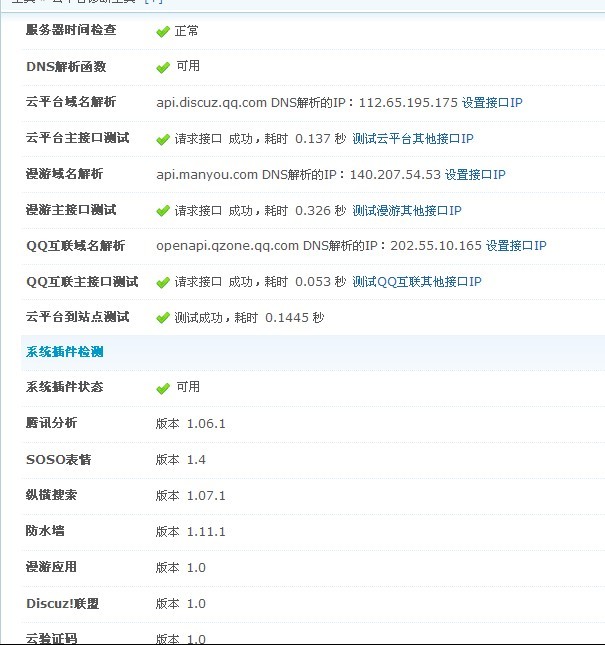Open 测试漫游其他接口IP link
The height and width of the screenshot is (645, 605).
407,211
